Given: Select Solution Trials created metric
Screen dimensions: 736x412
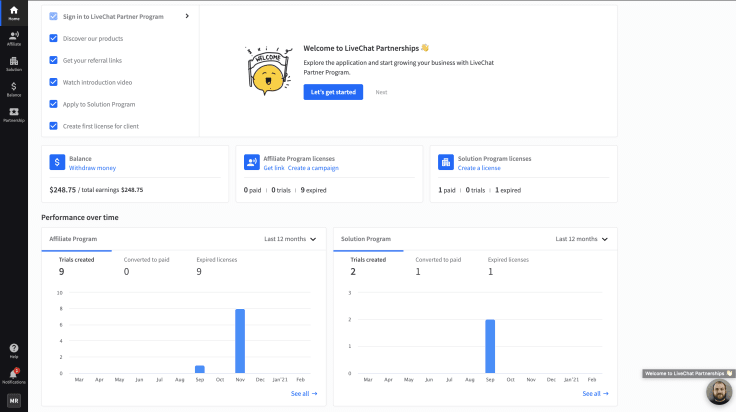Looking at the screenshot, I should tap(368, 266).
